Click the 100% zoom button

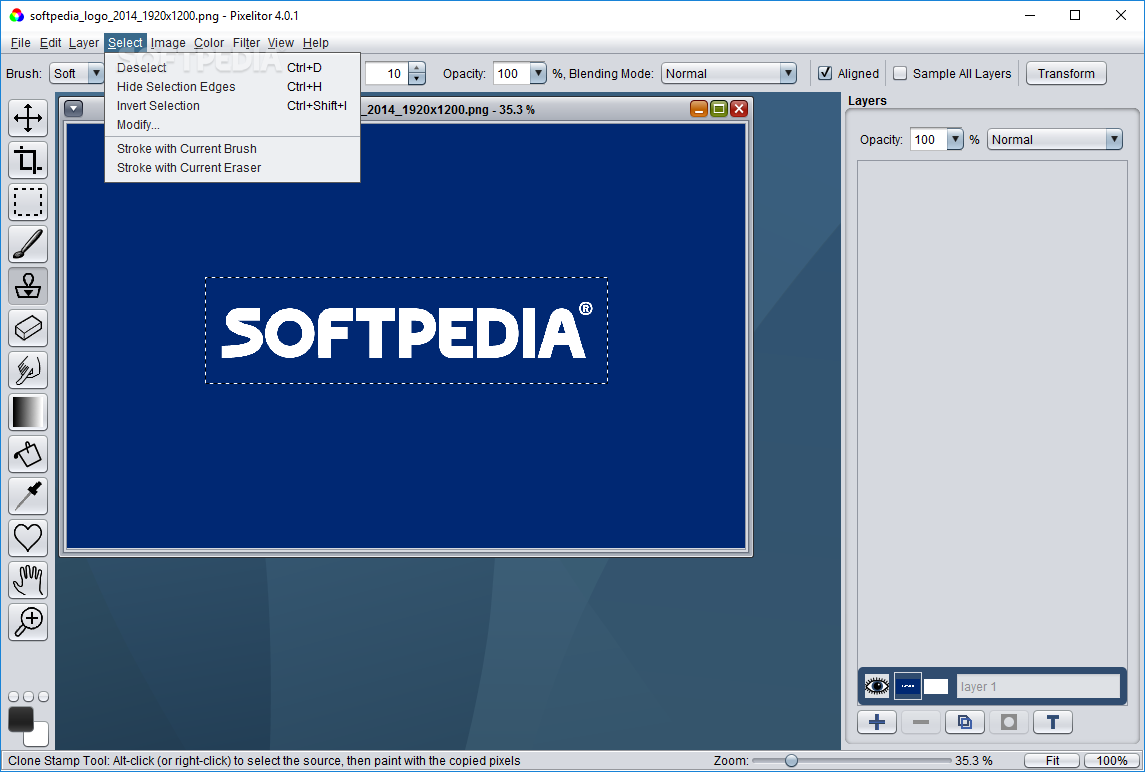coord(1111,760)
